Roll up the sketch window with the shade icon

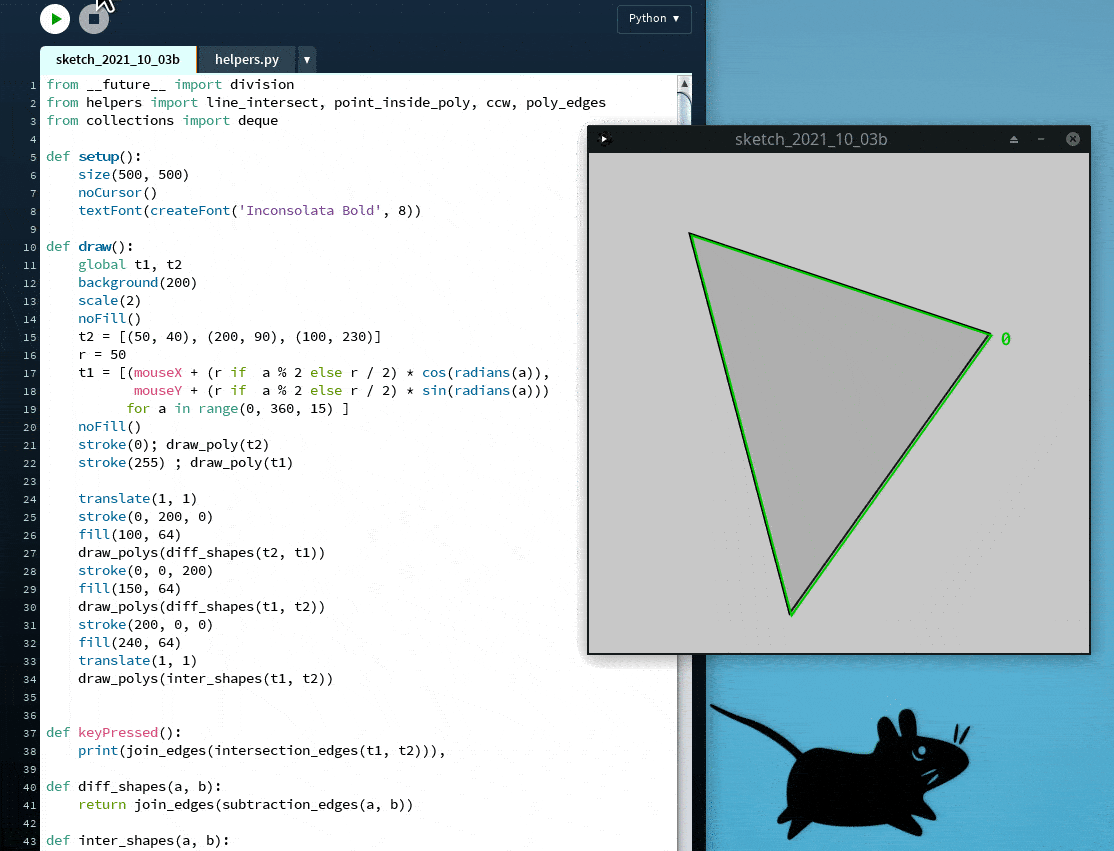coord(1013,139)
